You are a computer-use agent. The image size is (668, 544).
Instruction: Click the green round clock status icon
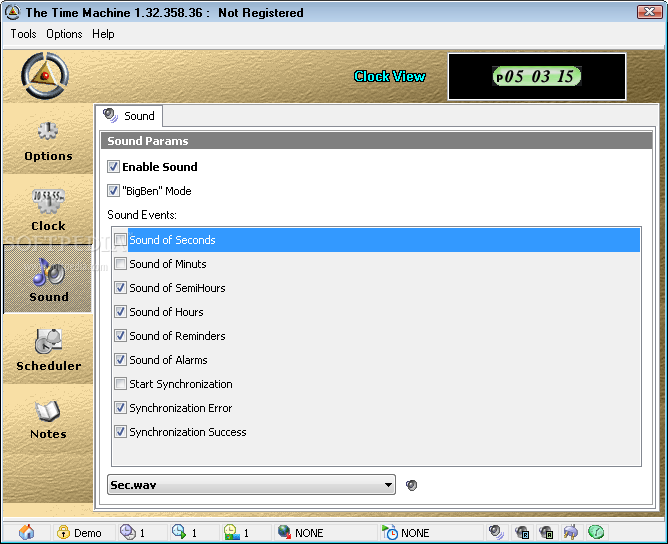coord(596,532)
